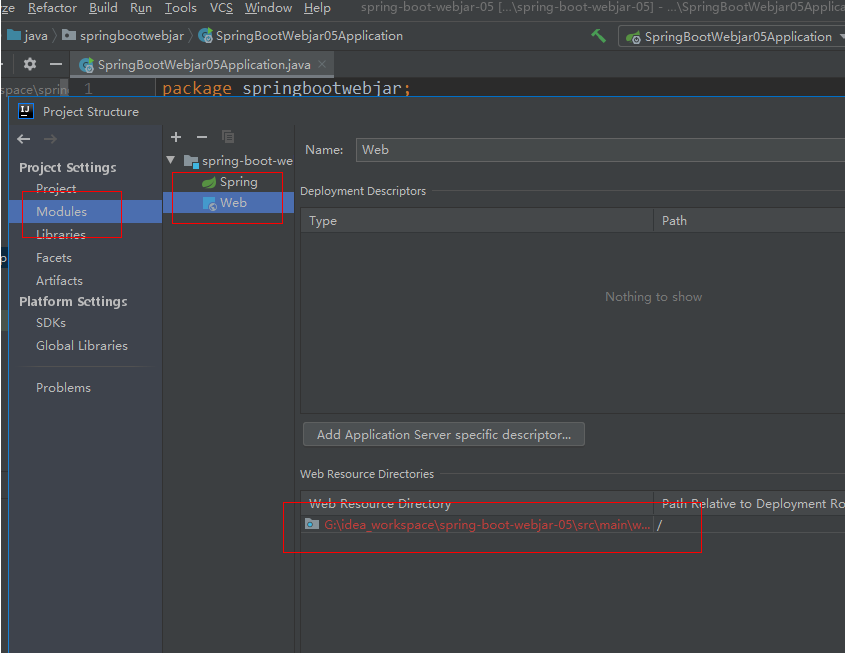Click the package springbootwebjar code line
Viewport: 847px width, 653px height.
286,88
